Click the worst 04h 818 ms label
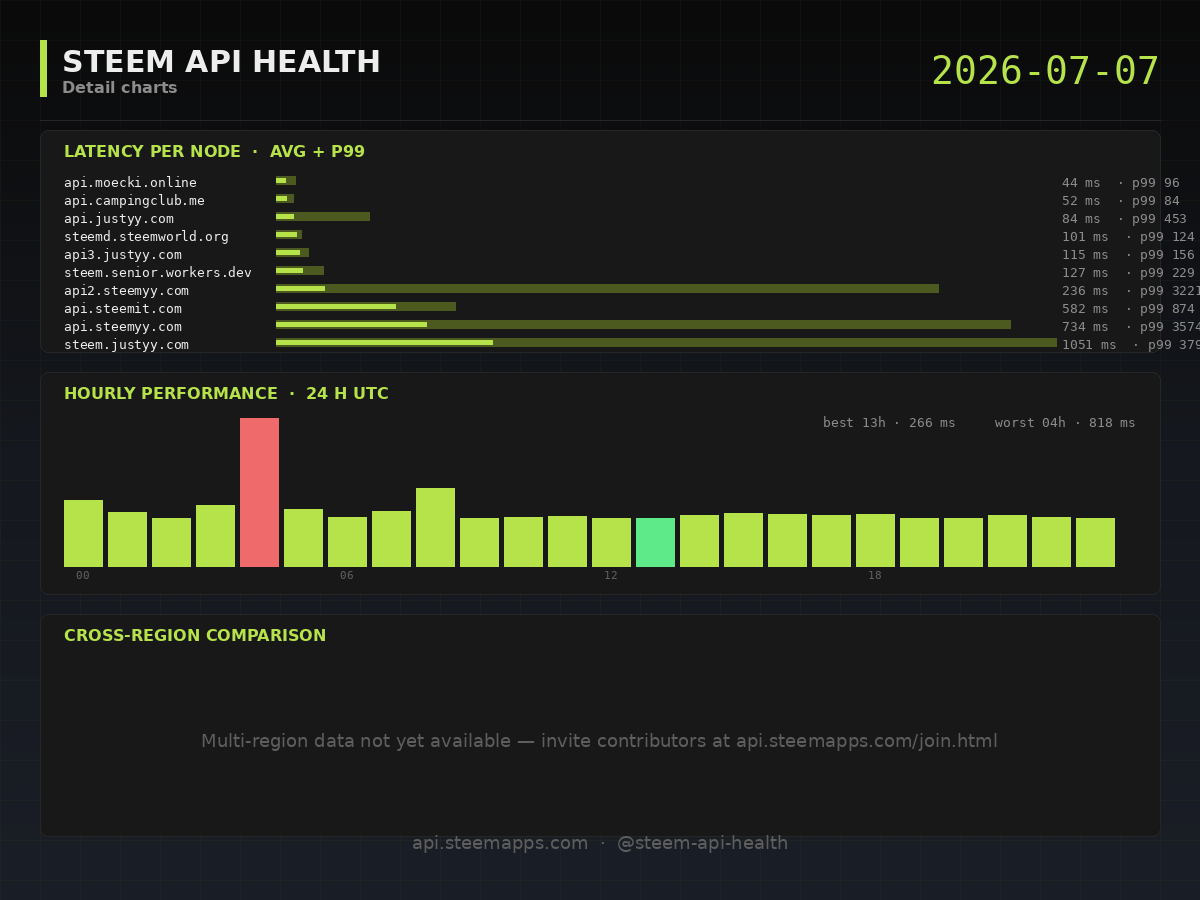 pos(1065,423)
